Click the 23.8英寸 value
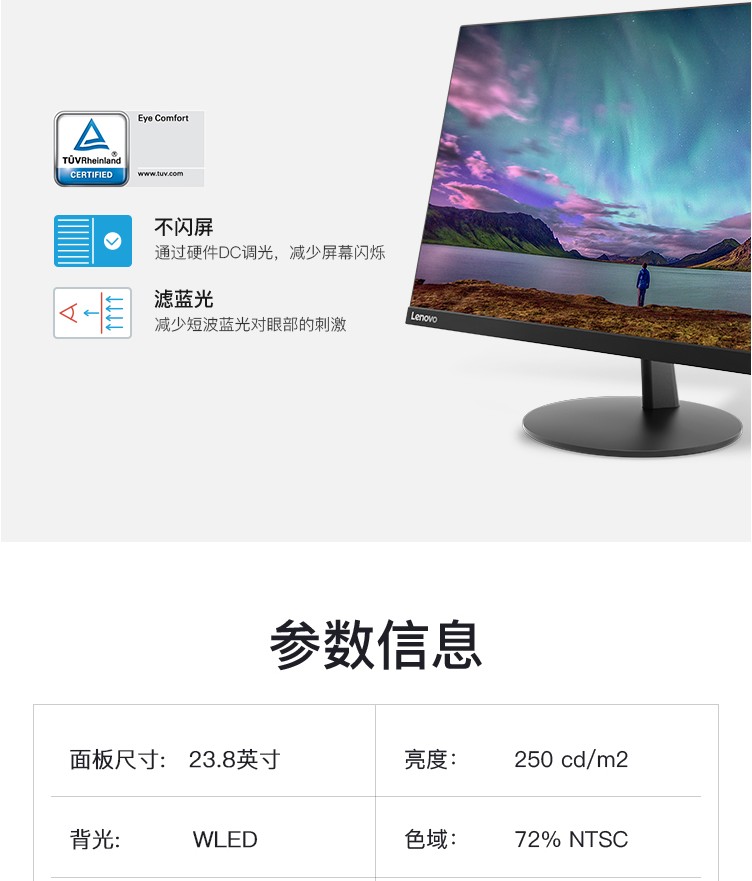This screenshot has width=752, height=881. click(234, 760)
